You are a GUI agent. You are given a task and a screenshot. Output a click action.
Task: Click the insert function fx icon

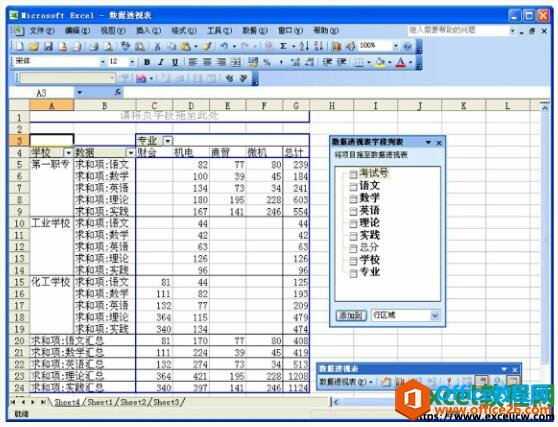(x=118, y=92)
